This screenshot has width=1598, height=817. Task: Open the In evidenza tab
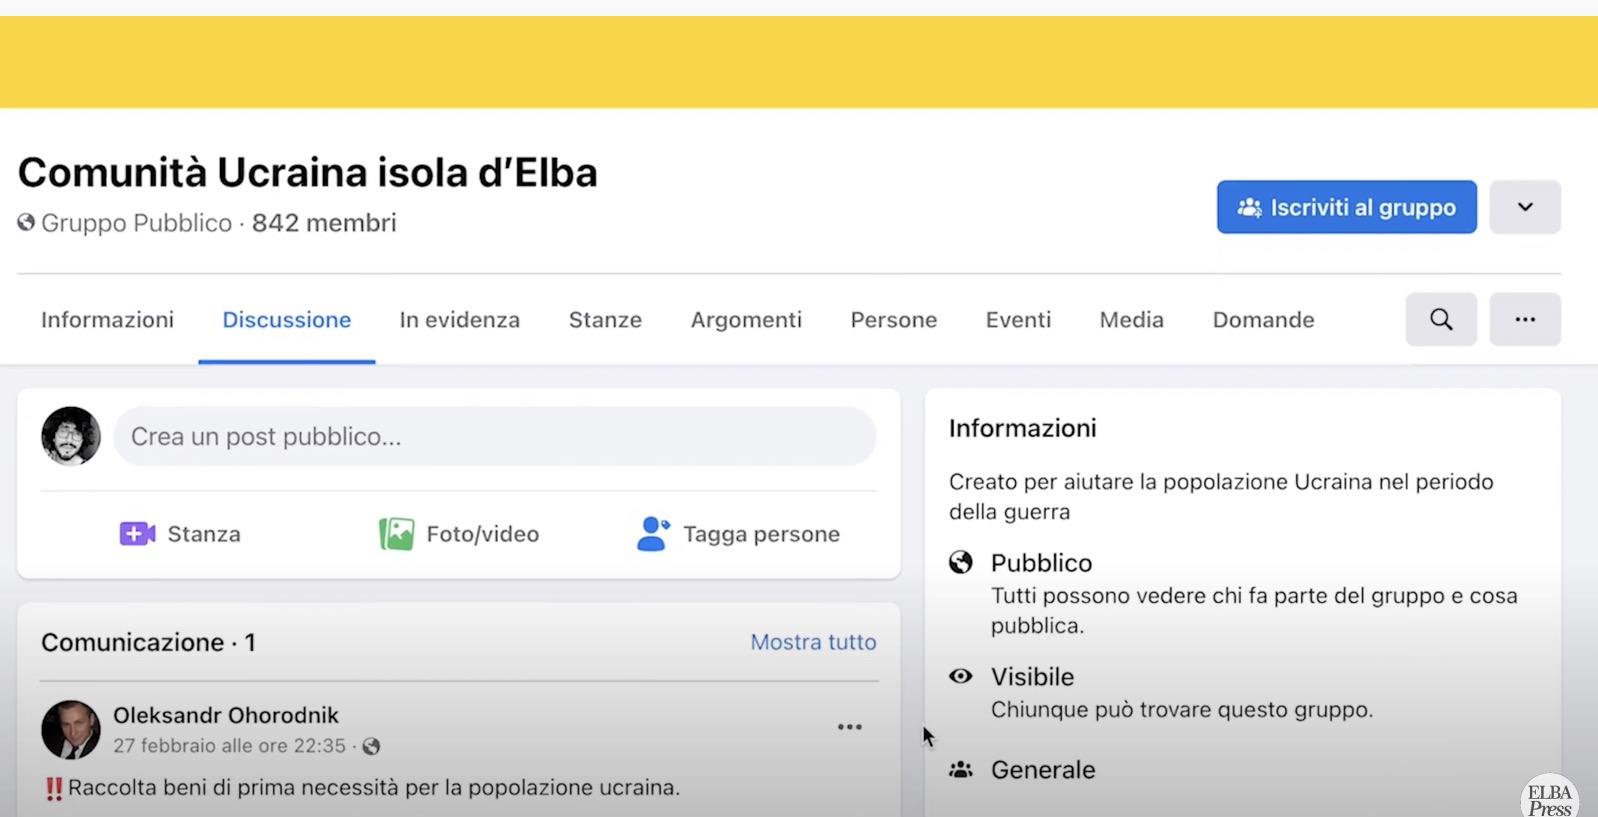[460, 320]
